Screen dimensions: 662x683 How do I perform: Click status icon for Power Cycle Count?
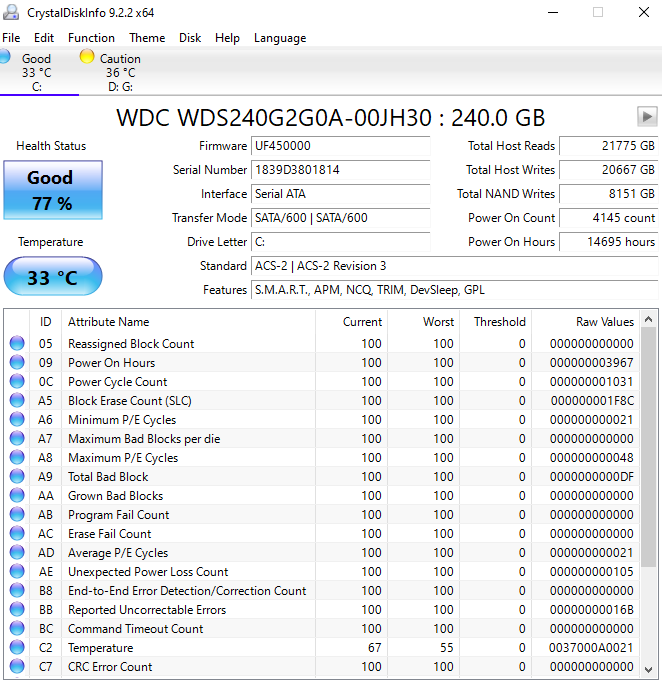[x=17, y=381]
